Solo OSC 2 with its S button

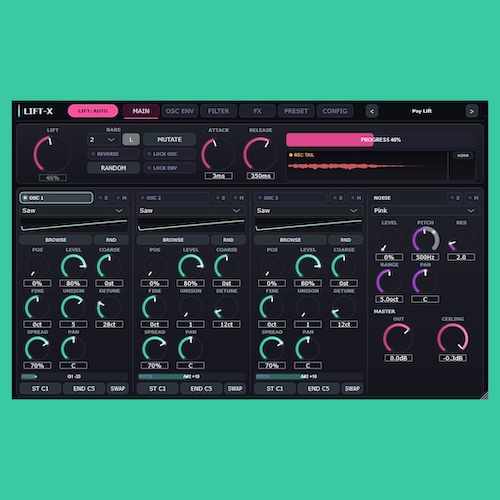coord(221,198)
